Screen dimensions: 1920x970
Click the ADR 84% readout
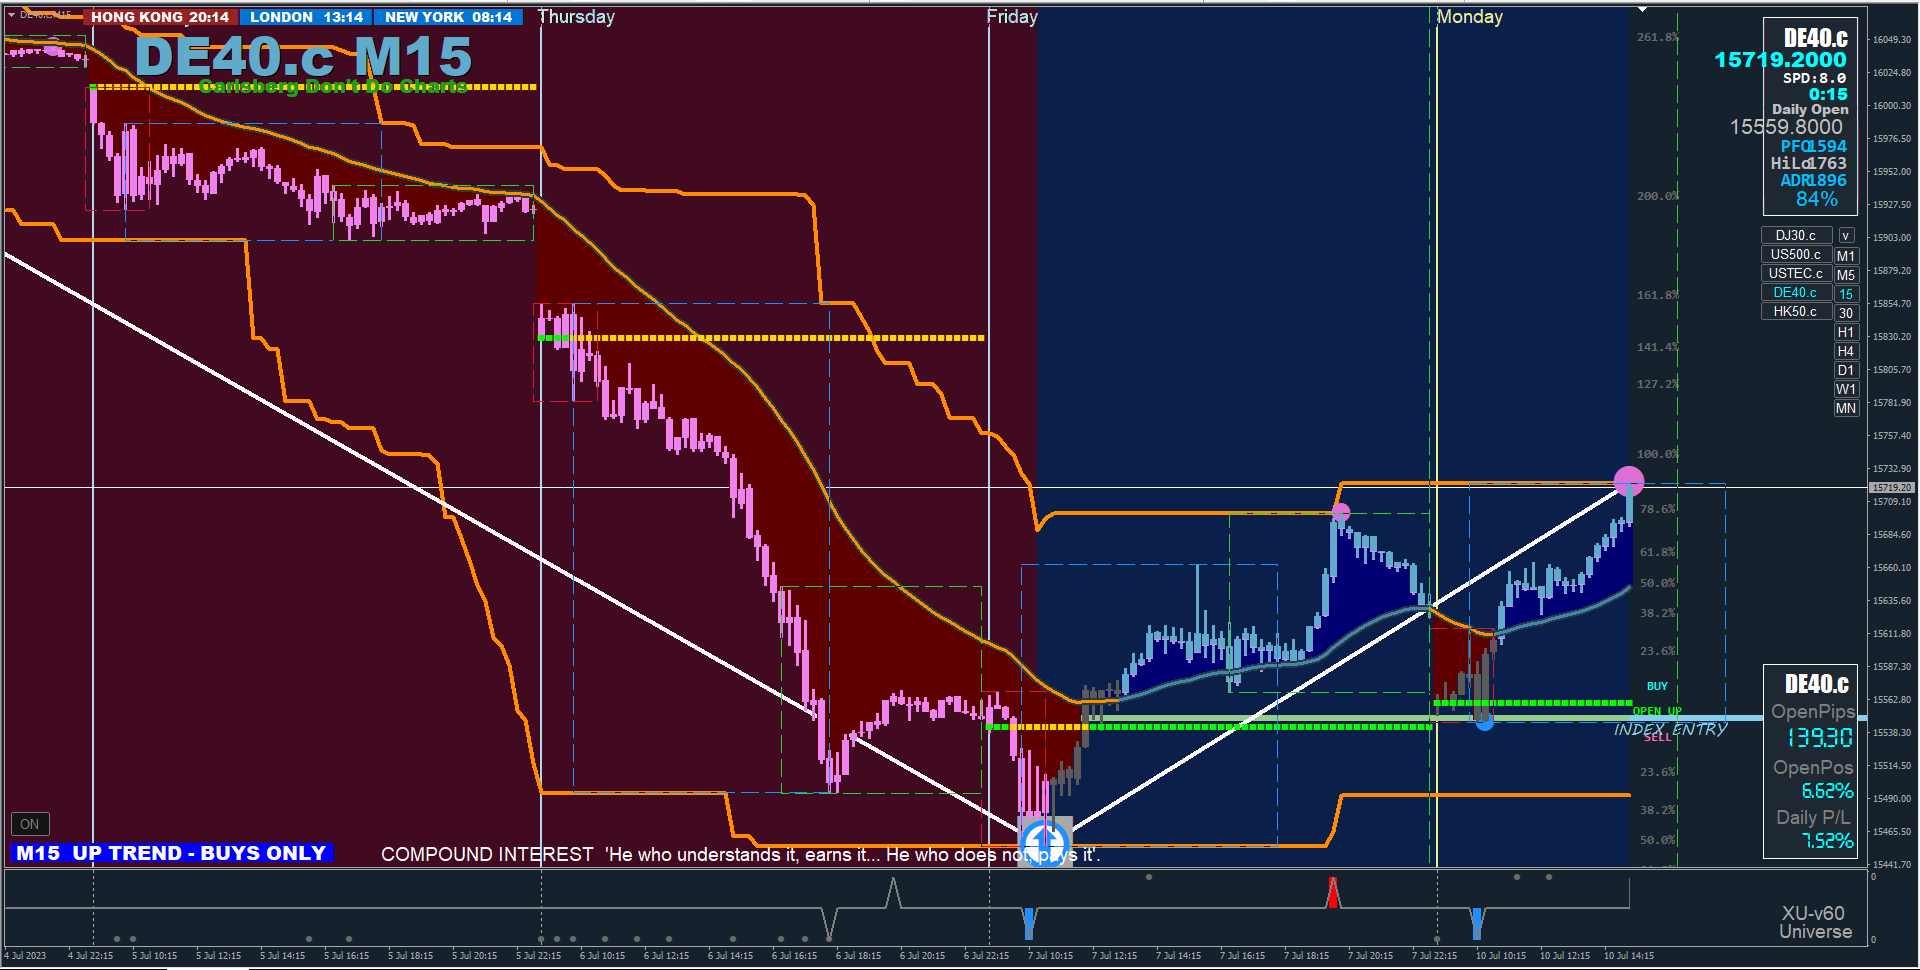tap(1816, 199)
